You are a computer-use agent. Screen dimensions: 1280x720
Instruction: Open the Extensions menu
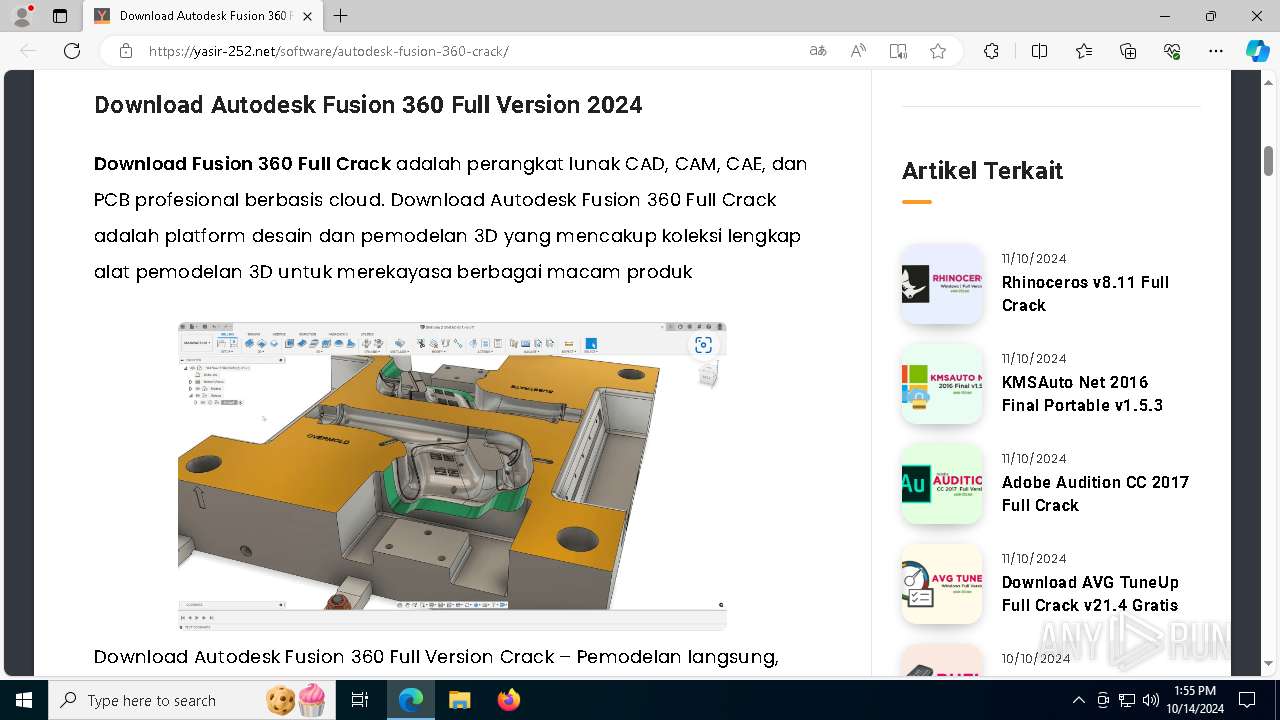click(991, 51)
